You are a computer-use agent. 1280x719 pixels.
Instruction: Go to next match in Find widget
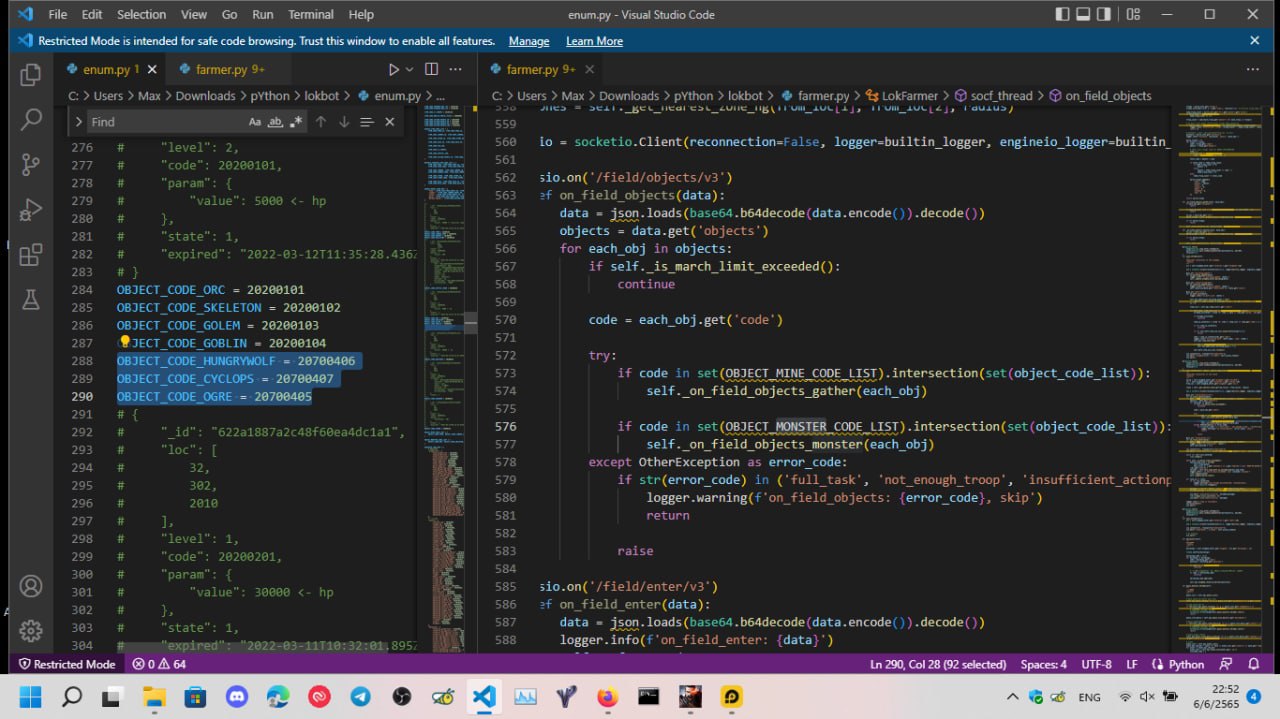(x=343, y=122)
